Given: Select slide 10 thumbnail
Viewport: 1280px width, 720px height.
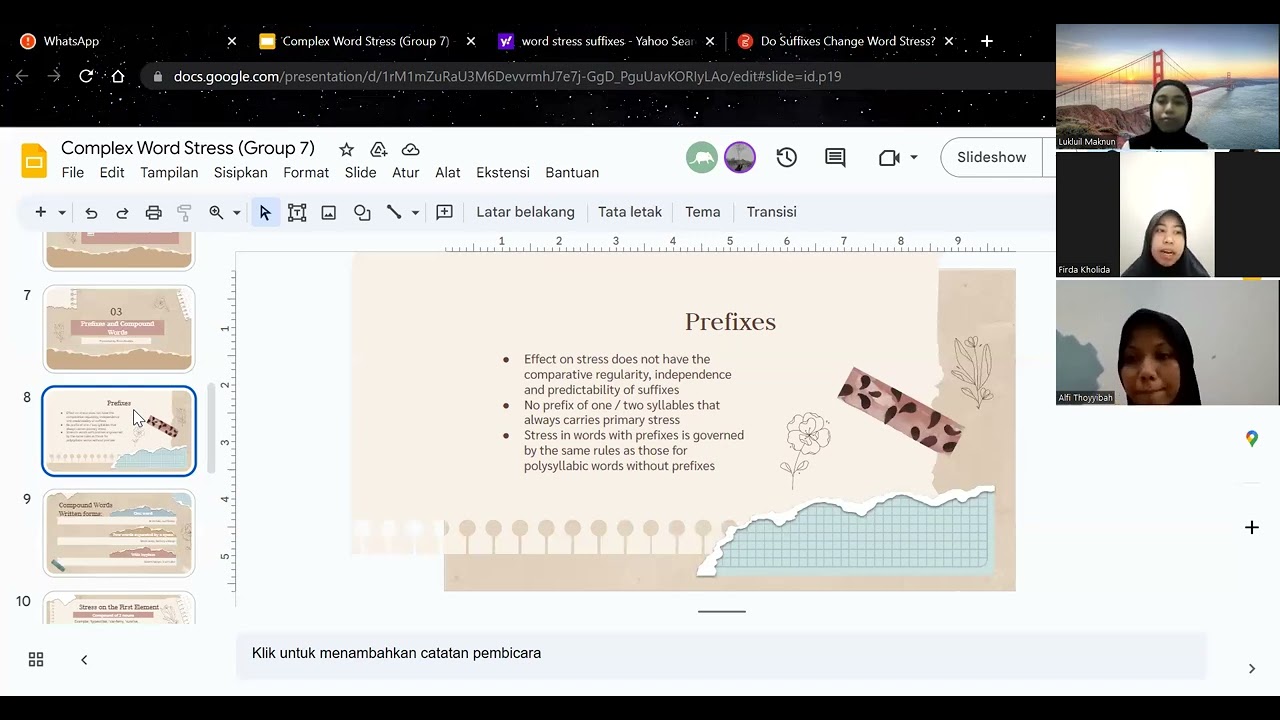Looking at the screenshot, I should [119, 608].
